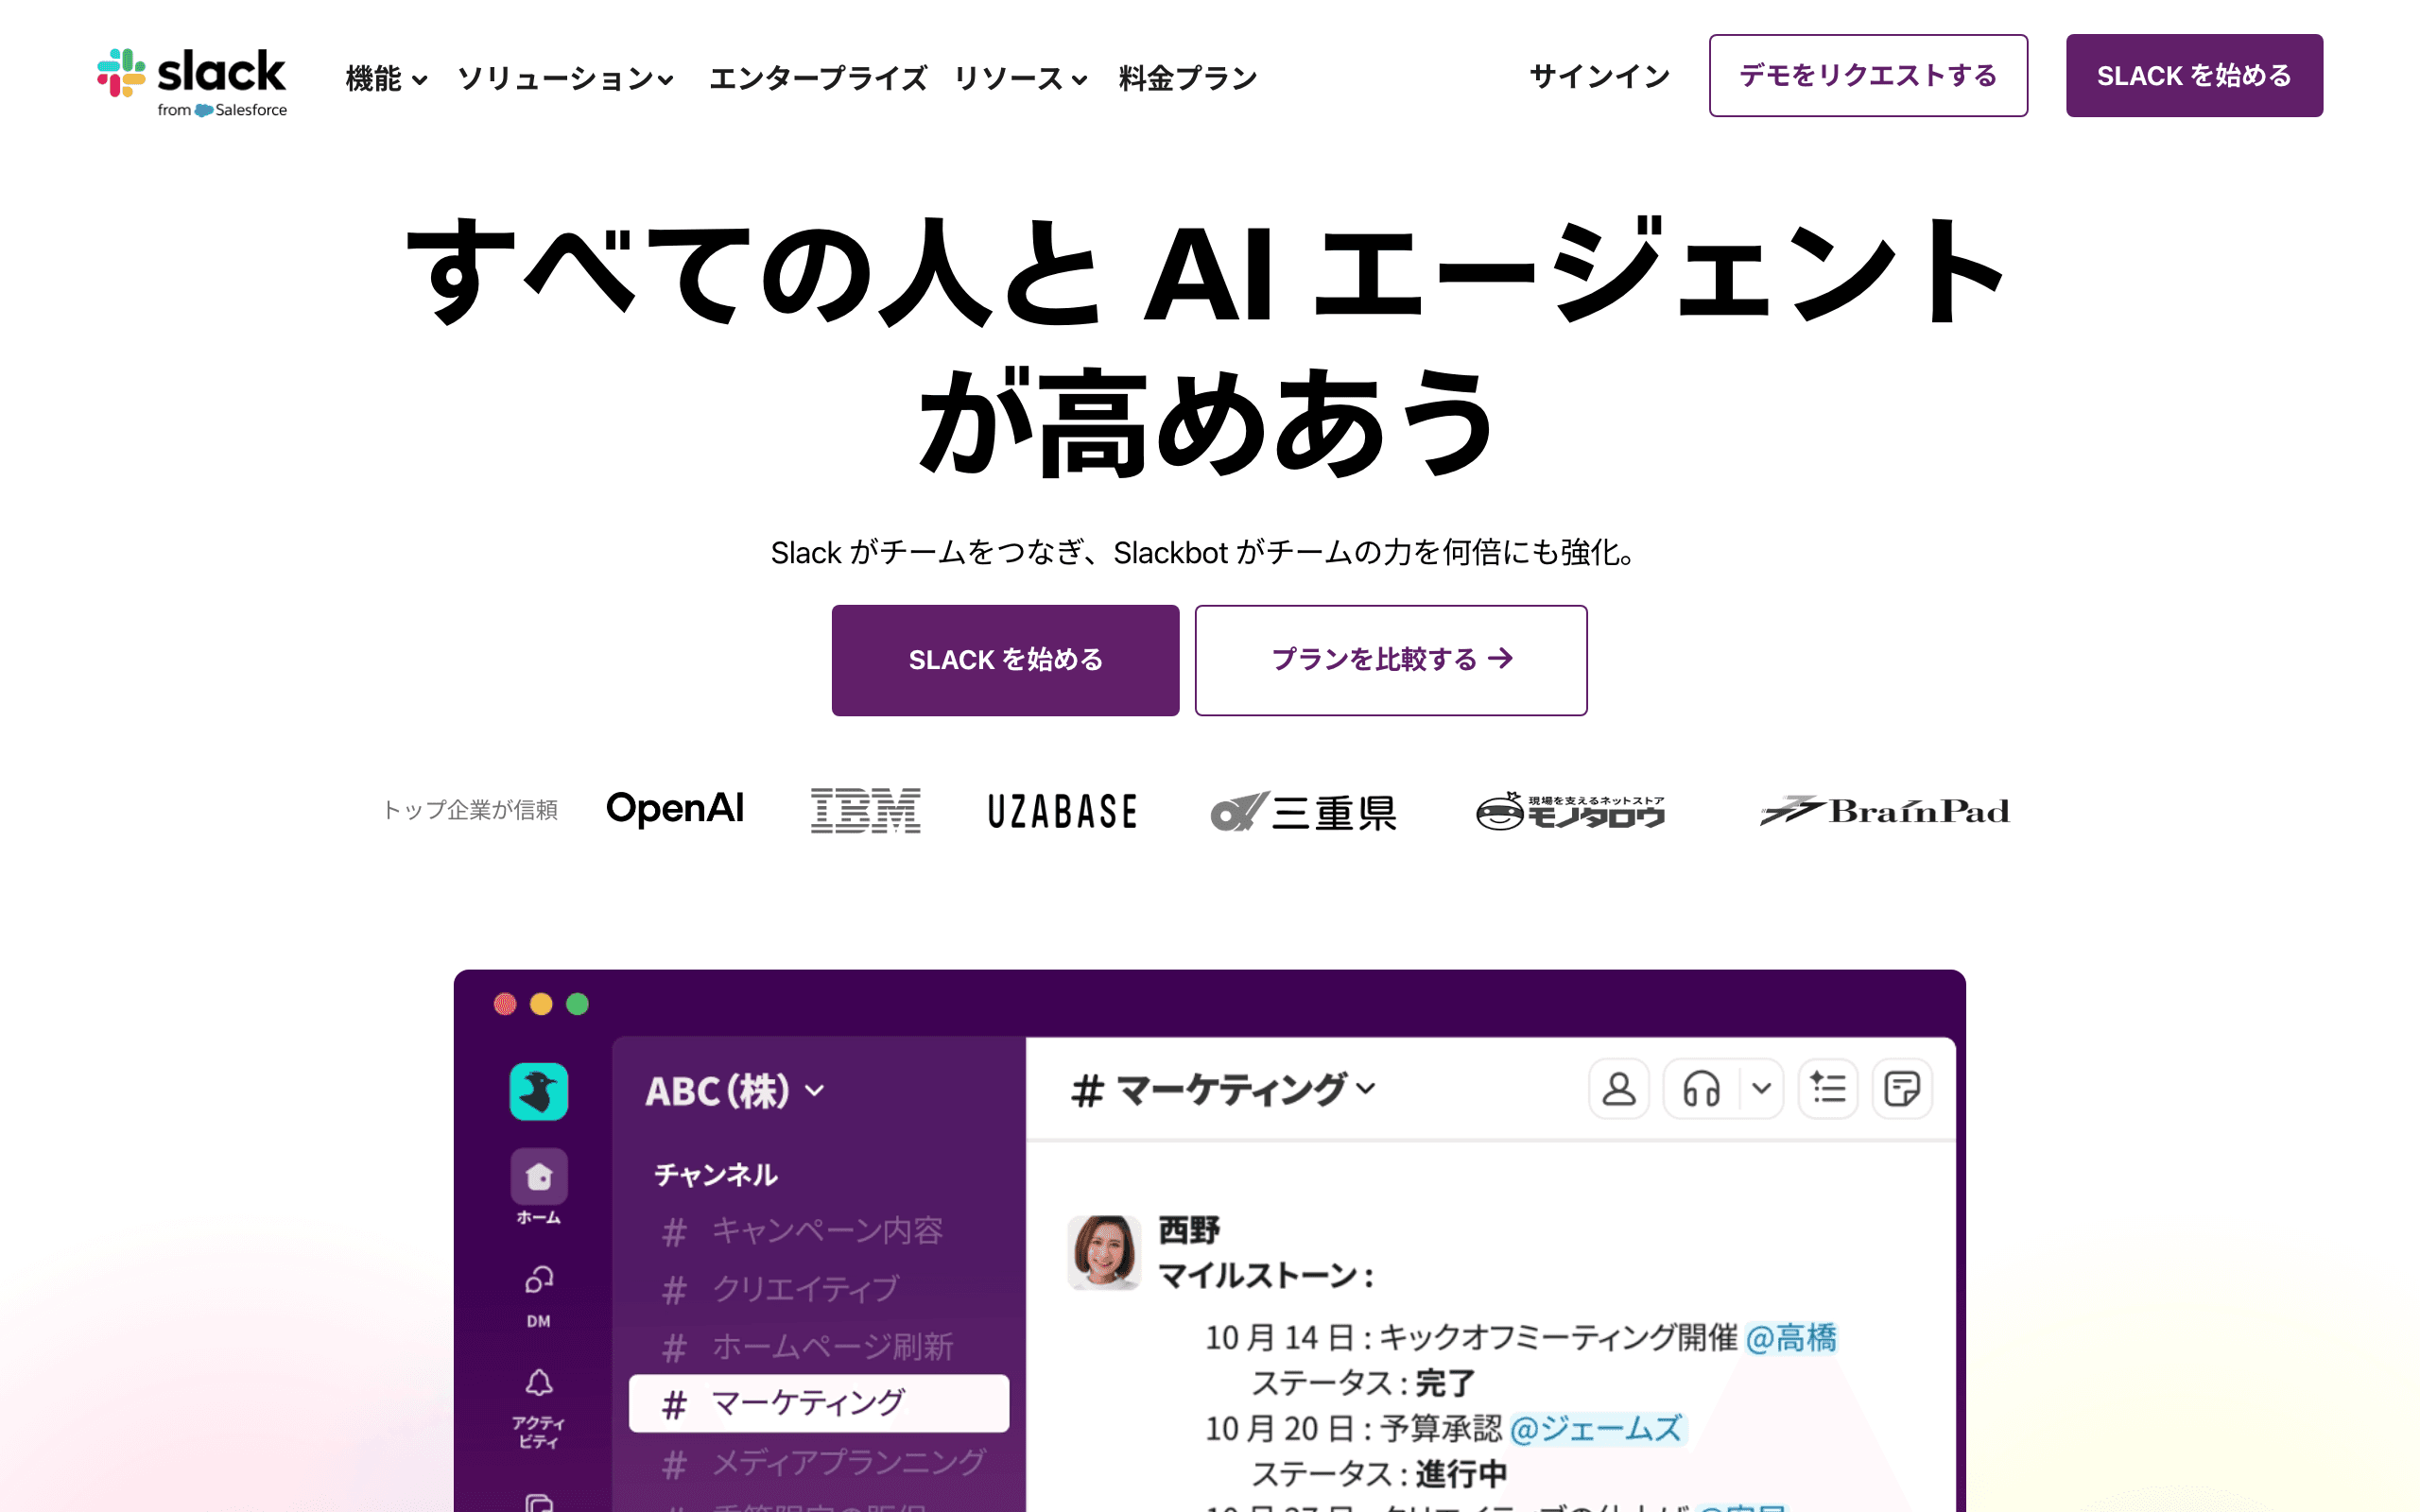Click the ステータス：進行中 text
Image resolution: width=2420 pixels, height=1512 pixels.
point(1379,1475)
